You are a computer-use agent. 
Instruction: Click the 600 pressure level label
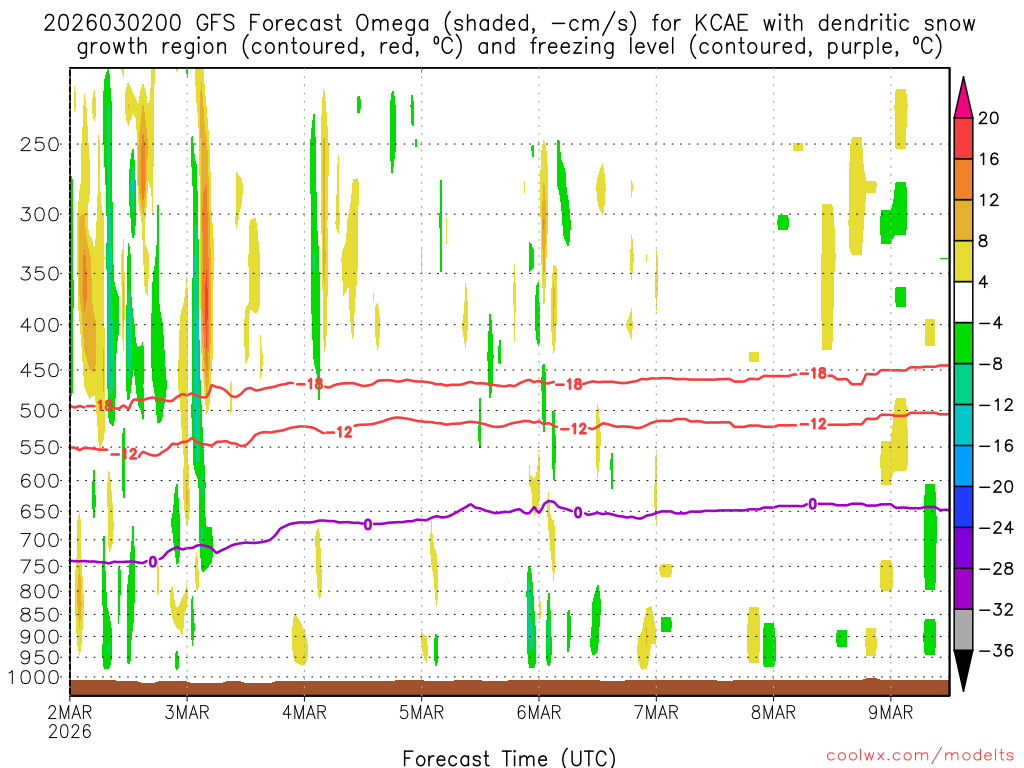40,481
